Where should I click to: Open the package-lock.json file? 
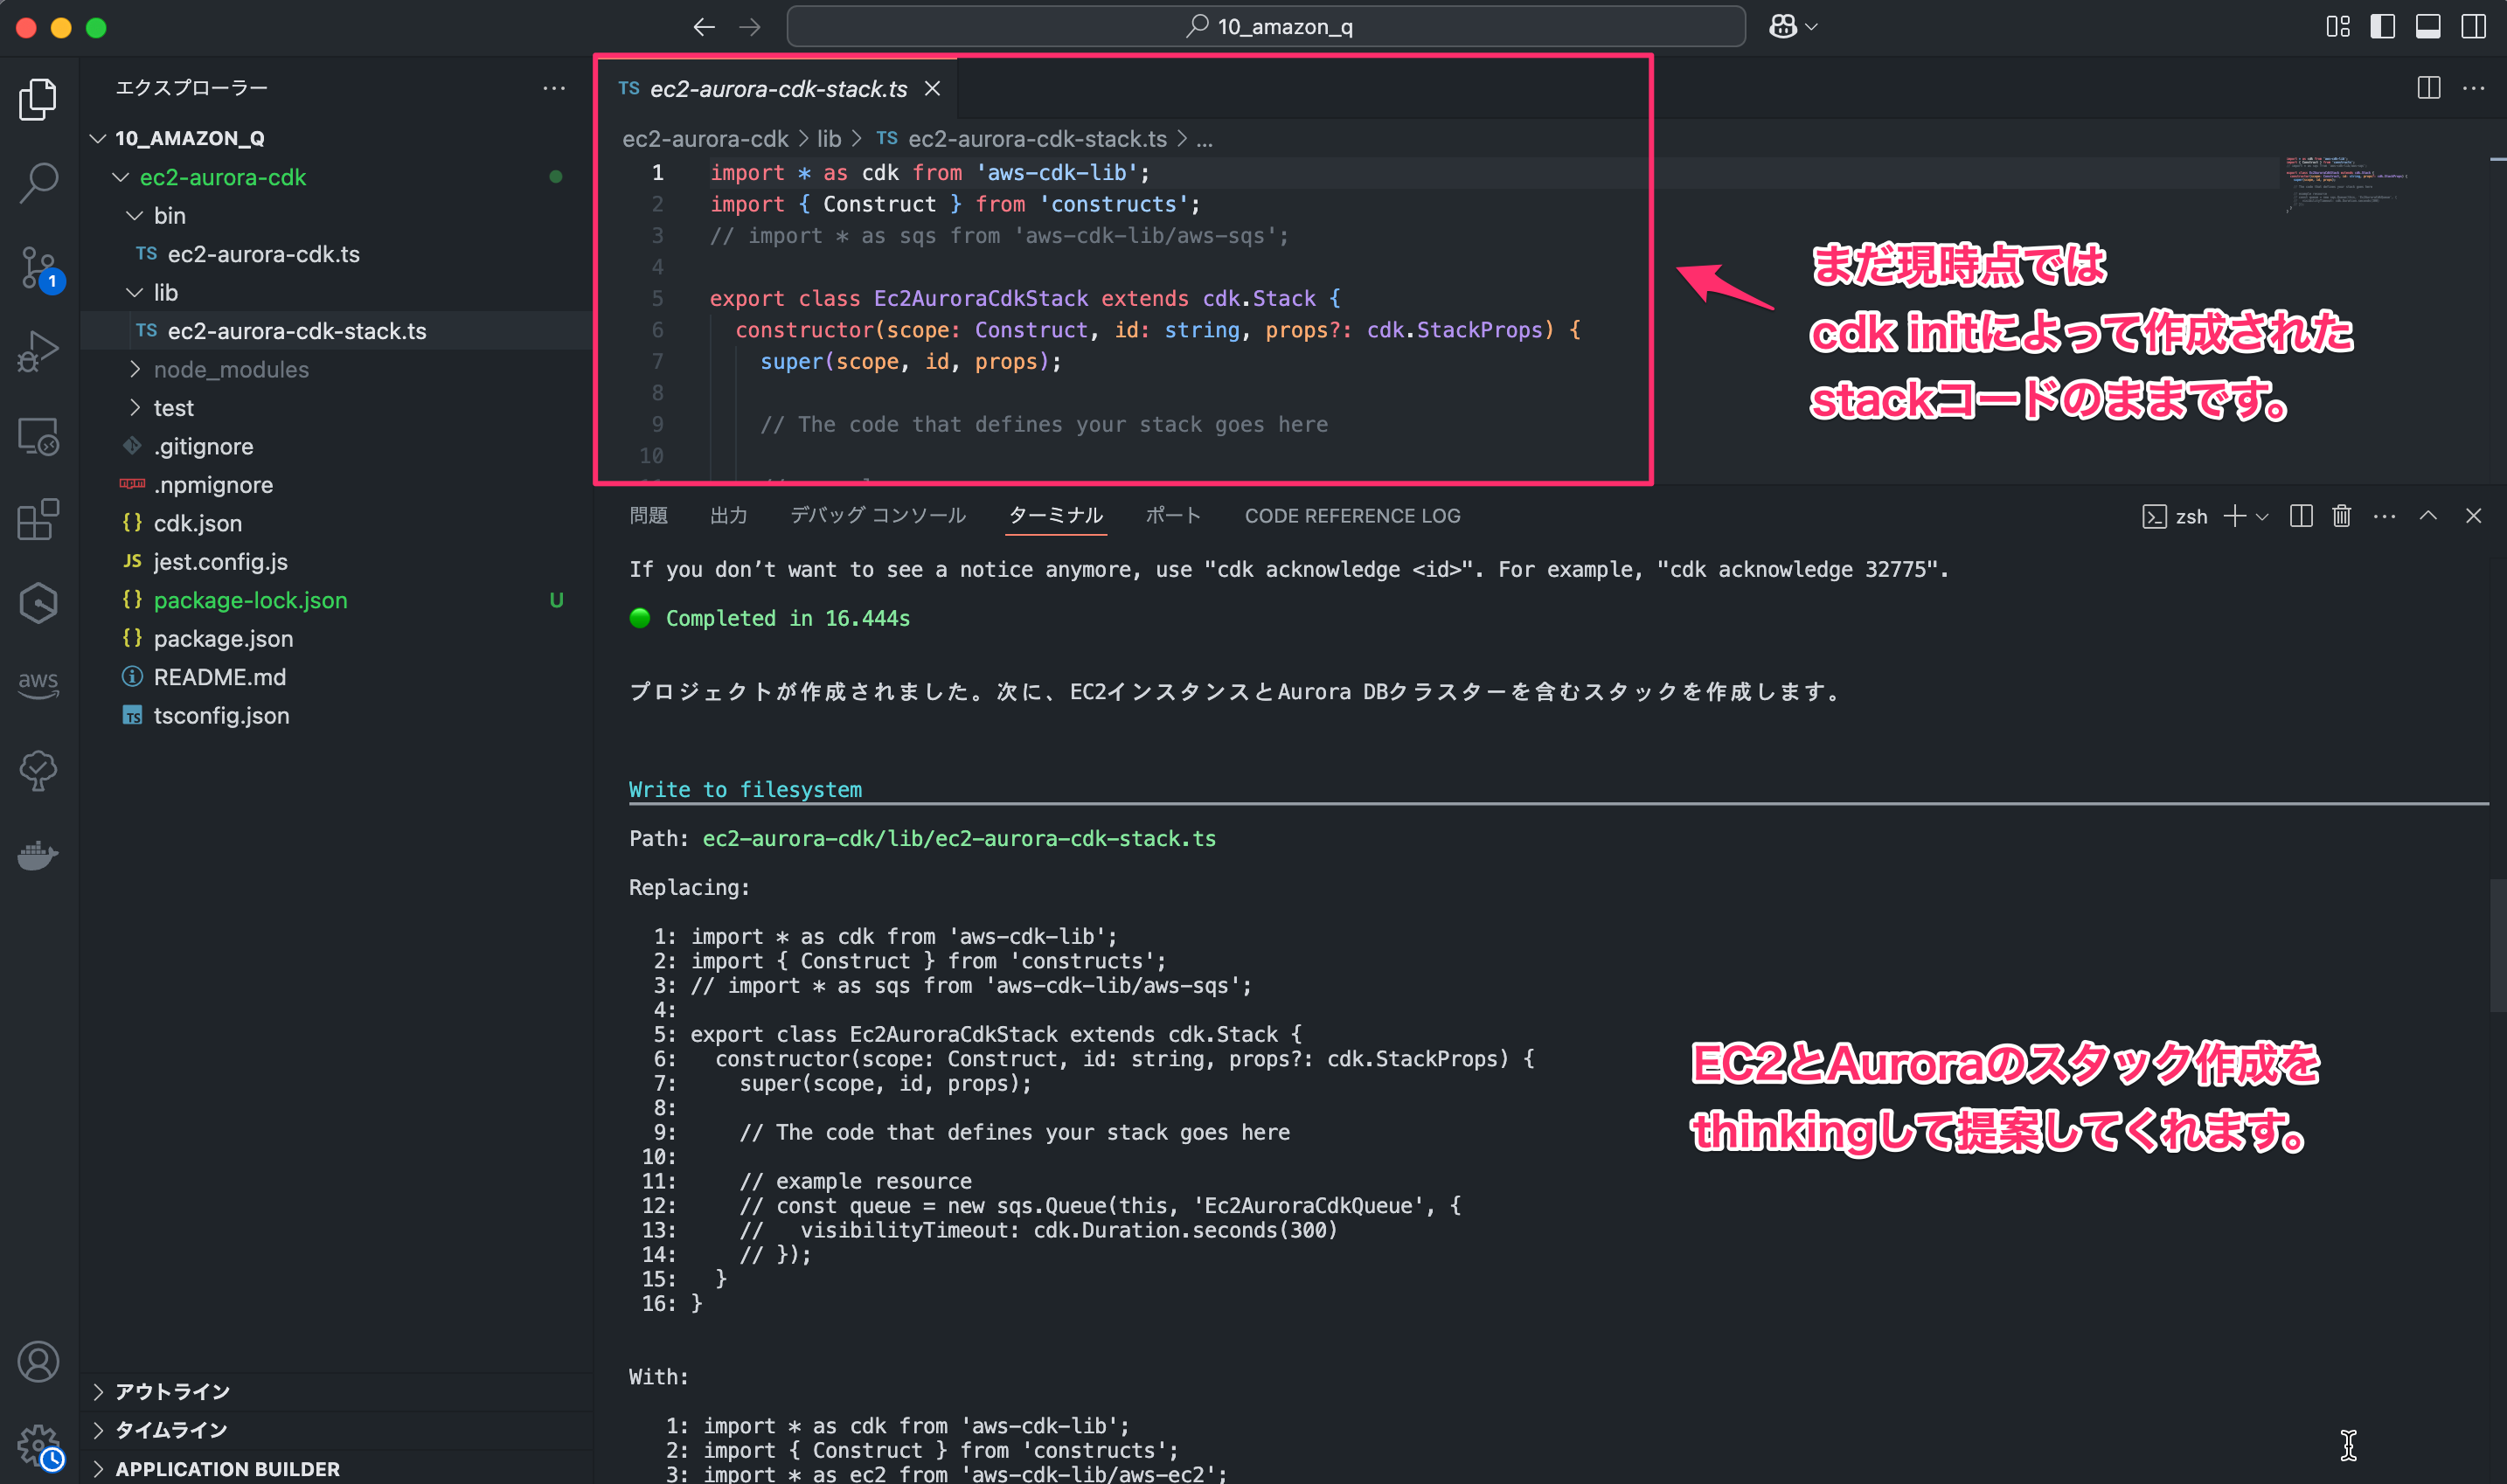pos(336,600)
